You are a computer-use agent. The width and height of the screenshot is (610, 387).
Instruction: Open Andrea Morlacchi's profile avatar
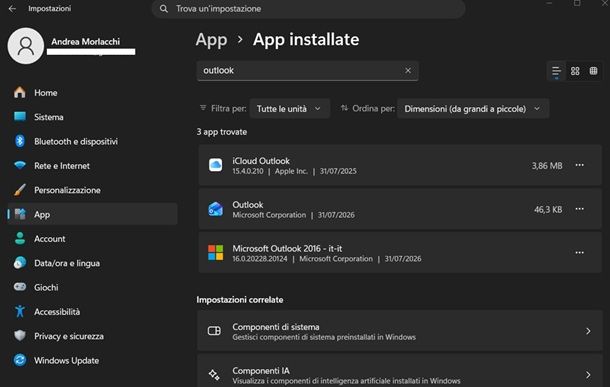(26, 46)
